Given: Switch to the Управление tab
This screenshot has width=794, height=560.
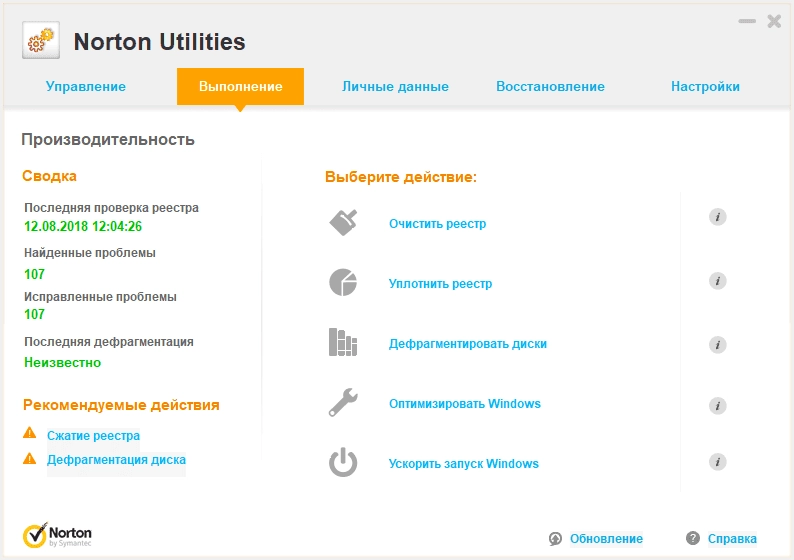Looking at the screenshot, I should [x=86, y=87].
